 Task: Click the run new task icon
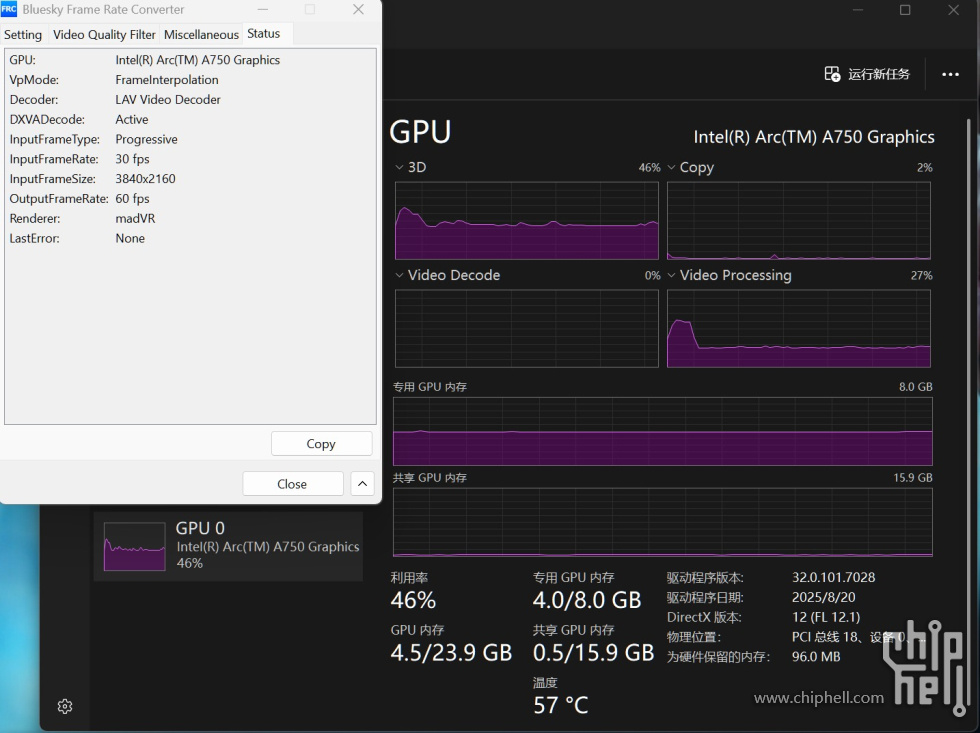click(x=832, y=74)
